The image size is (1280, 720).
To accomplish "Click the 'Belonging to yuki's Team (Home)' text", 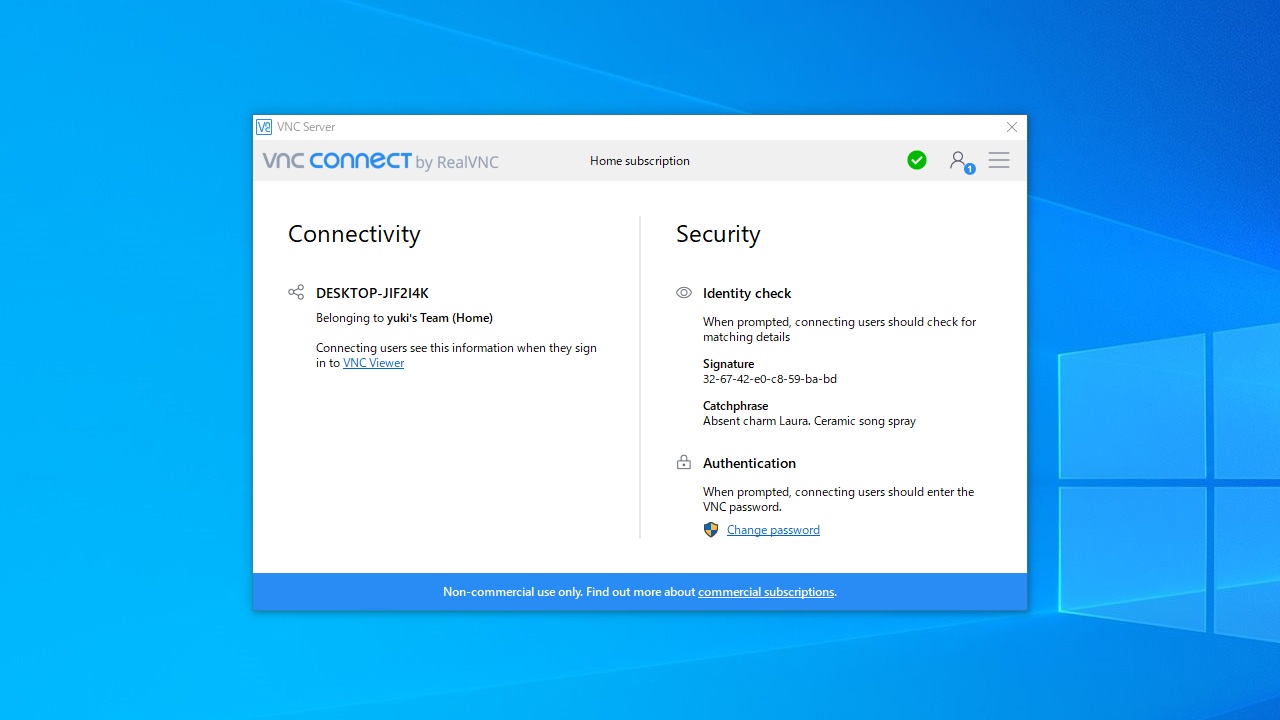I will (x=404, y=318).
